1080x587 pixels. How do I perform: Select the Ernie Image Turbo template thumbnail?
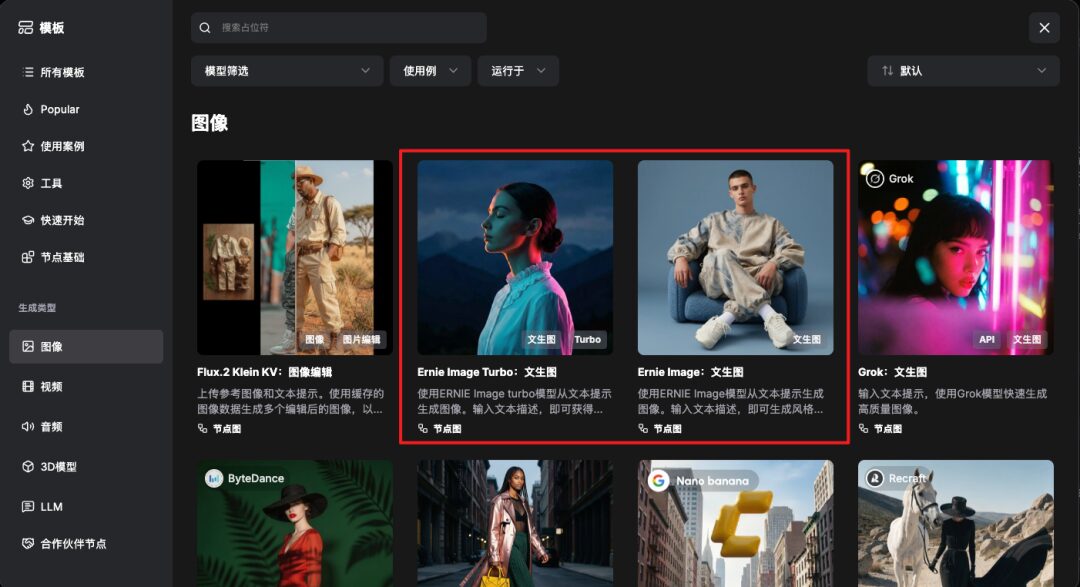(515, 257)
